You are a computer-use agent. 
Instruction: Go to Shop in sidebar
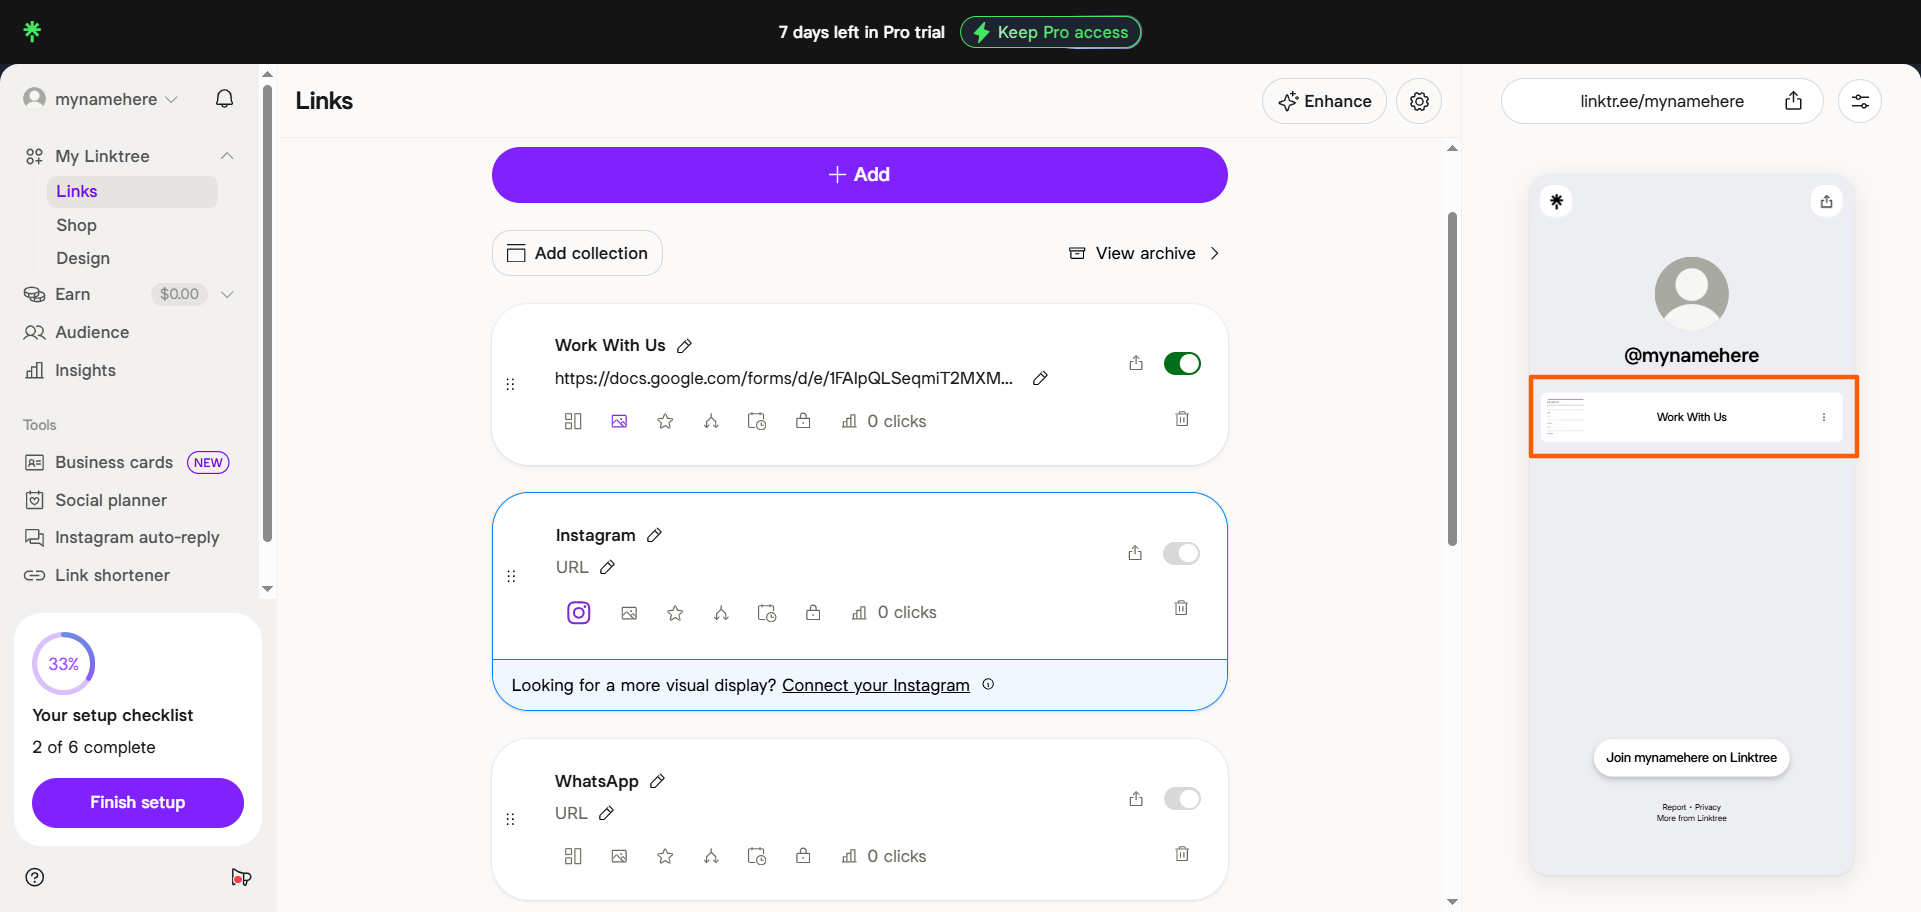click(x=77, y=225)
